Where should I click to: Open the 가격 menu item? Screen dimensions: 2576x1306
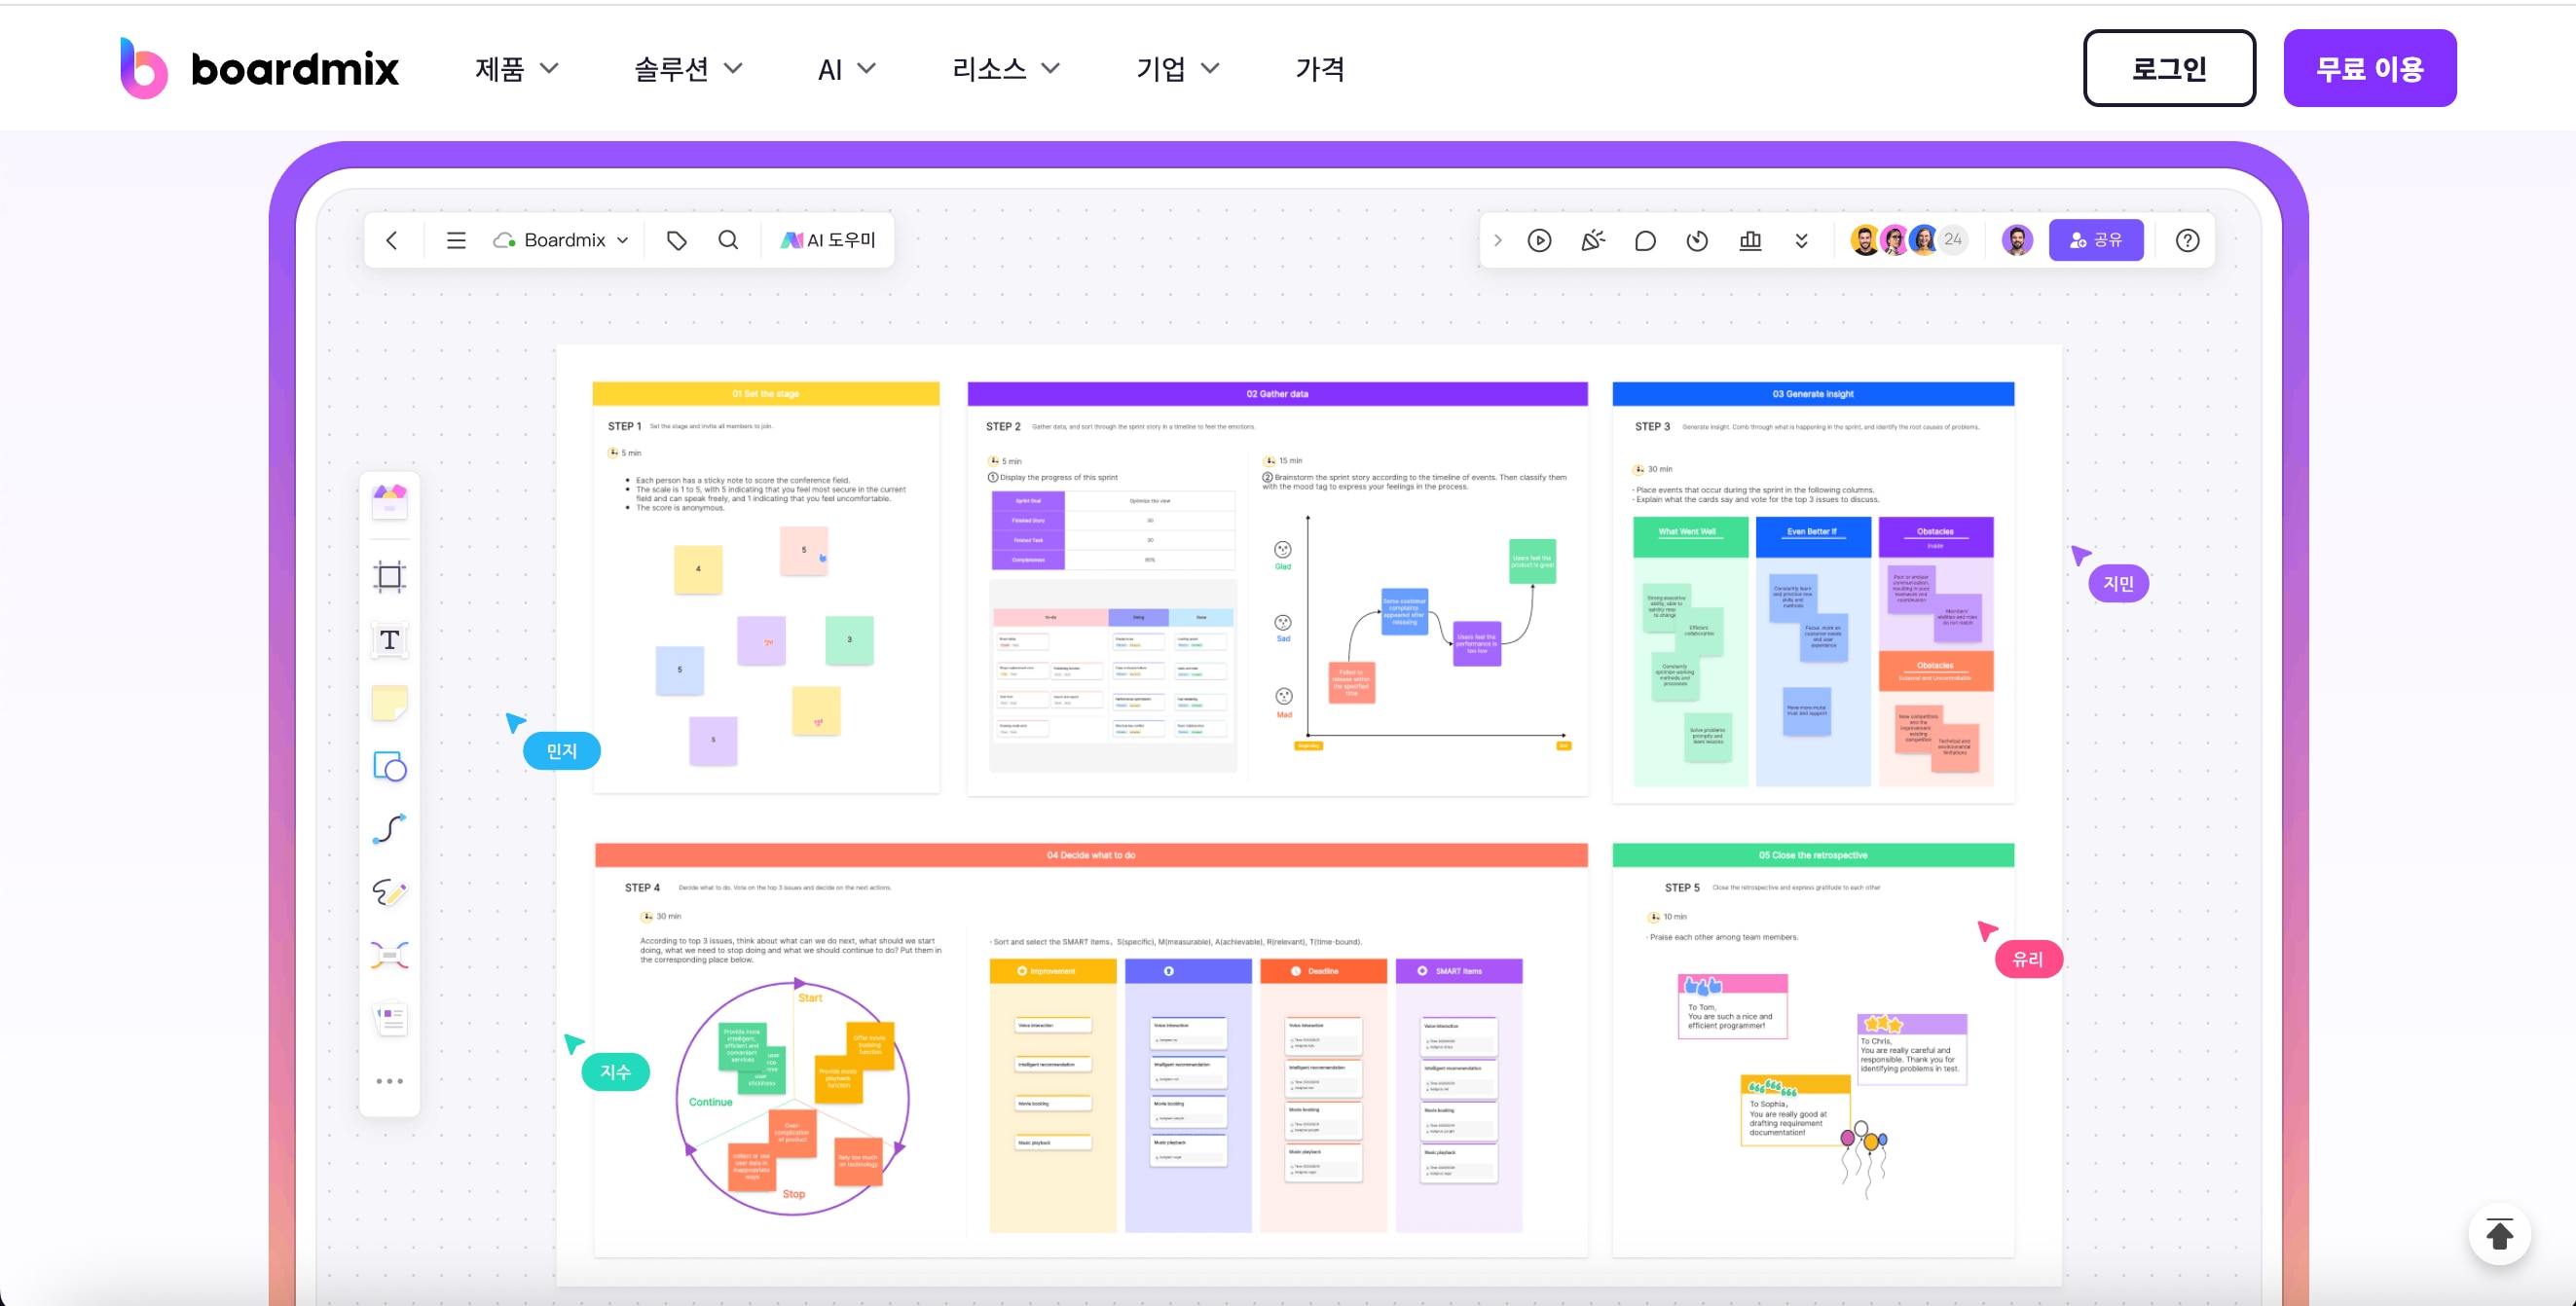1320,69
